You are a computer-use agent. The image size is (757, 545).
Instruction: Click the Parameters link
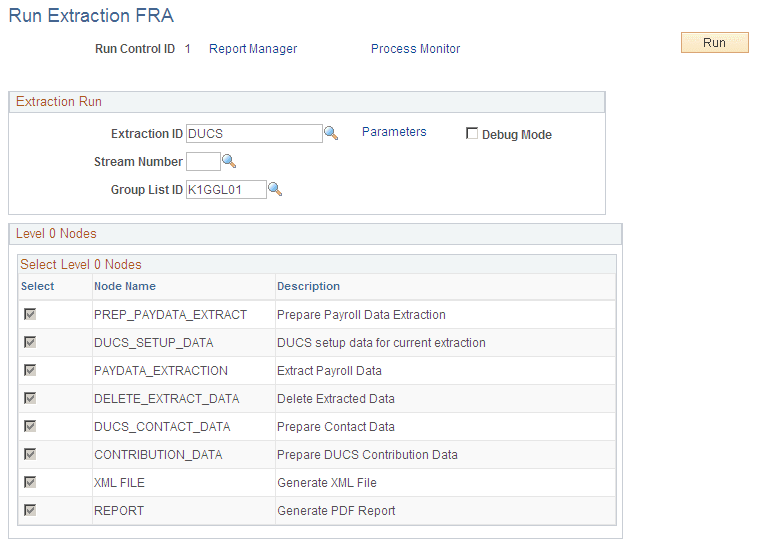pos(394,132)
